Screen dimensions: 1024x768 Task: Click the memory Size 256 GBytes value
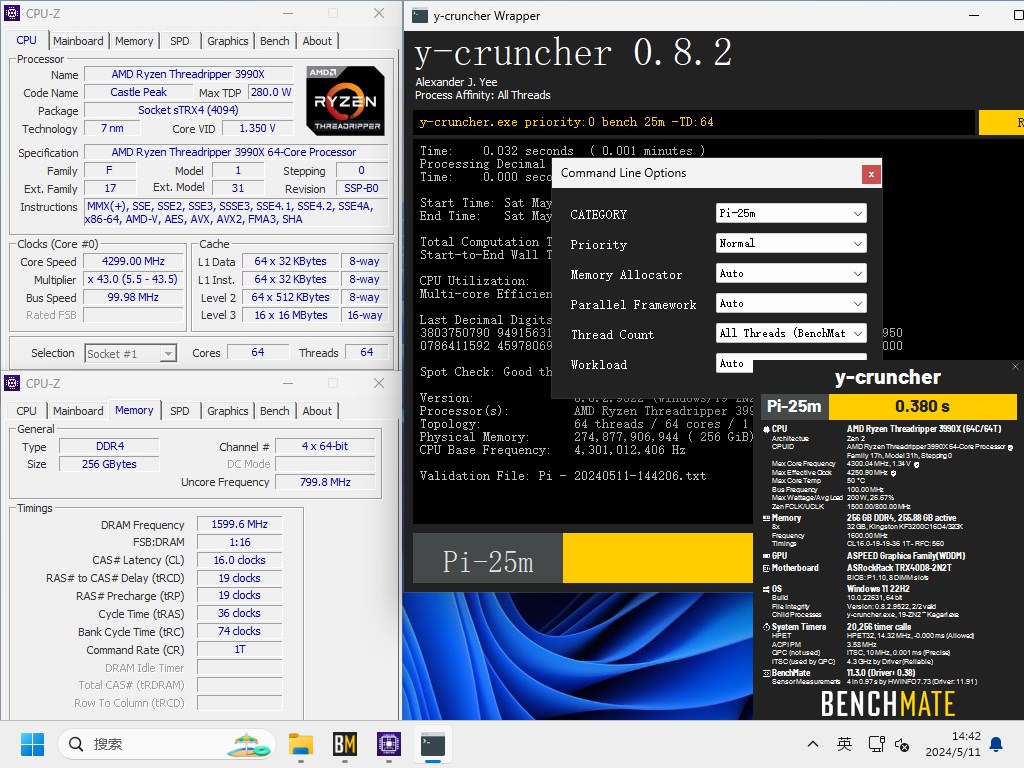click(x=109, y=464)
